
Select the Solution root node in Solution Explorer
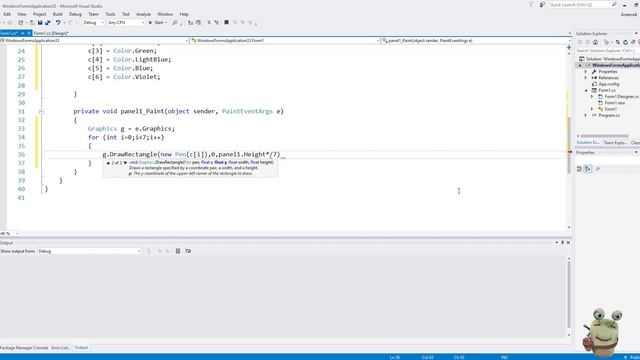coord(609,59)
